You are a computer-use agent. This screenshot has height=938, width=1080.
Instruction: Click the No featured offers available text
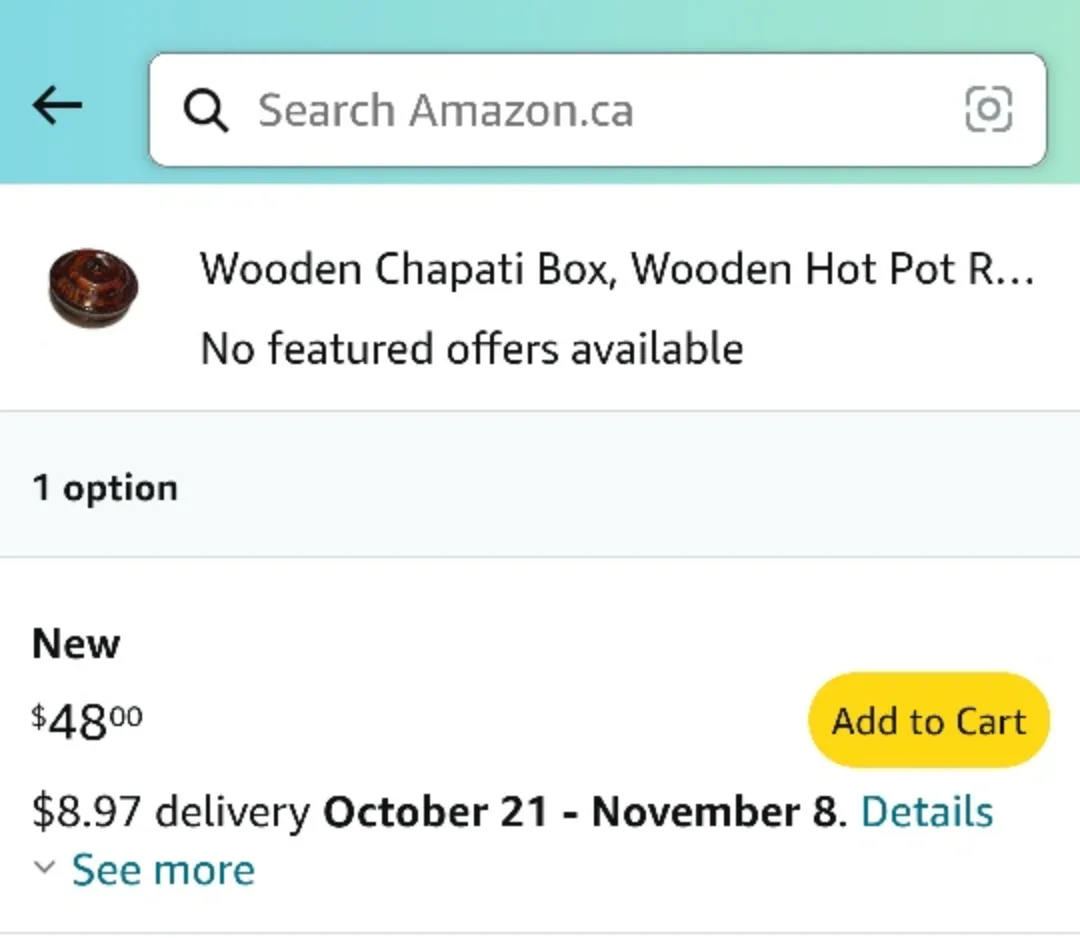click(x=471, y=348)
